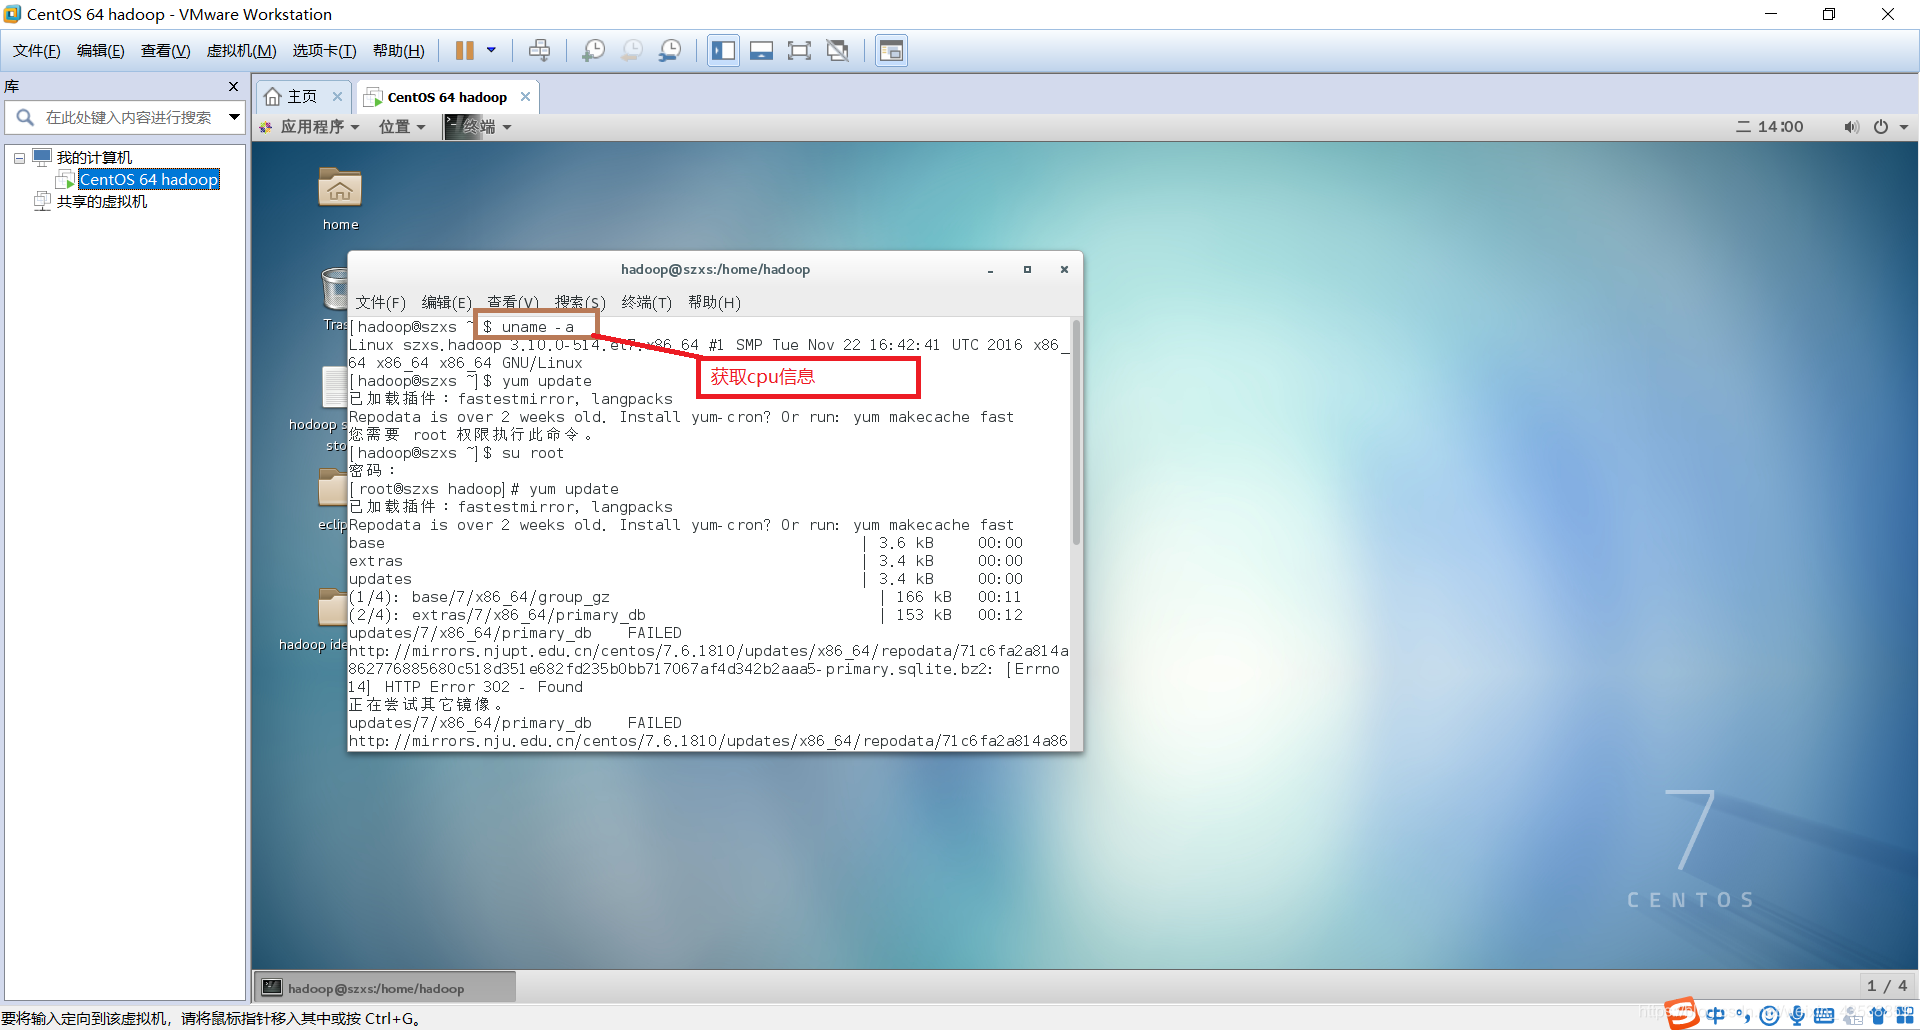Click the terminal vertical scrollbar
The width and height of the screenshot is (1920, 1030).
1076,431
